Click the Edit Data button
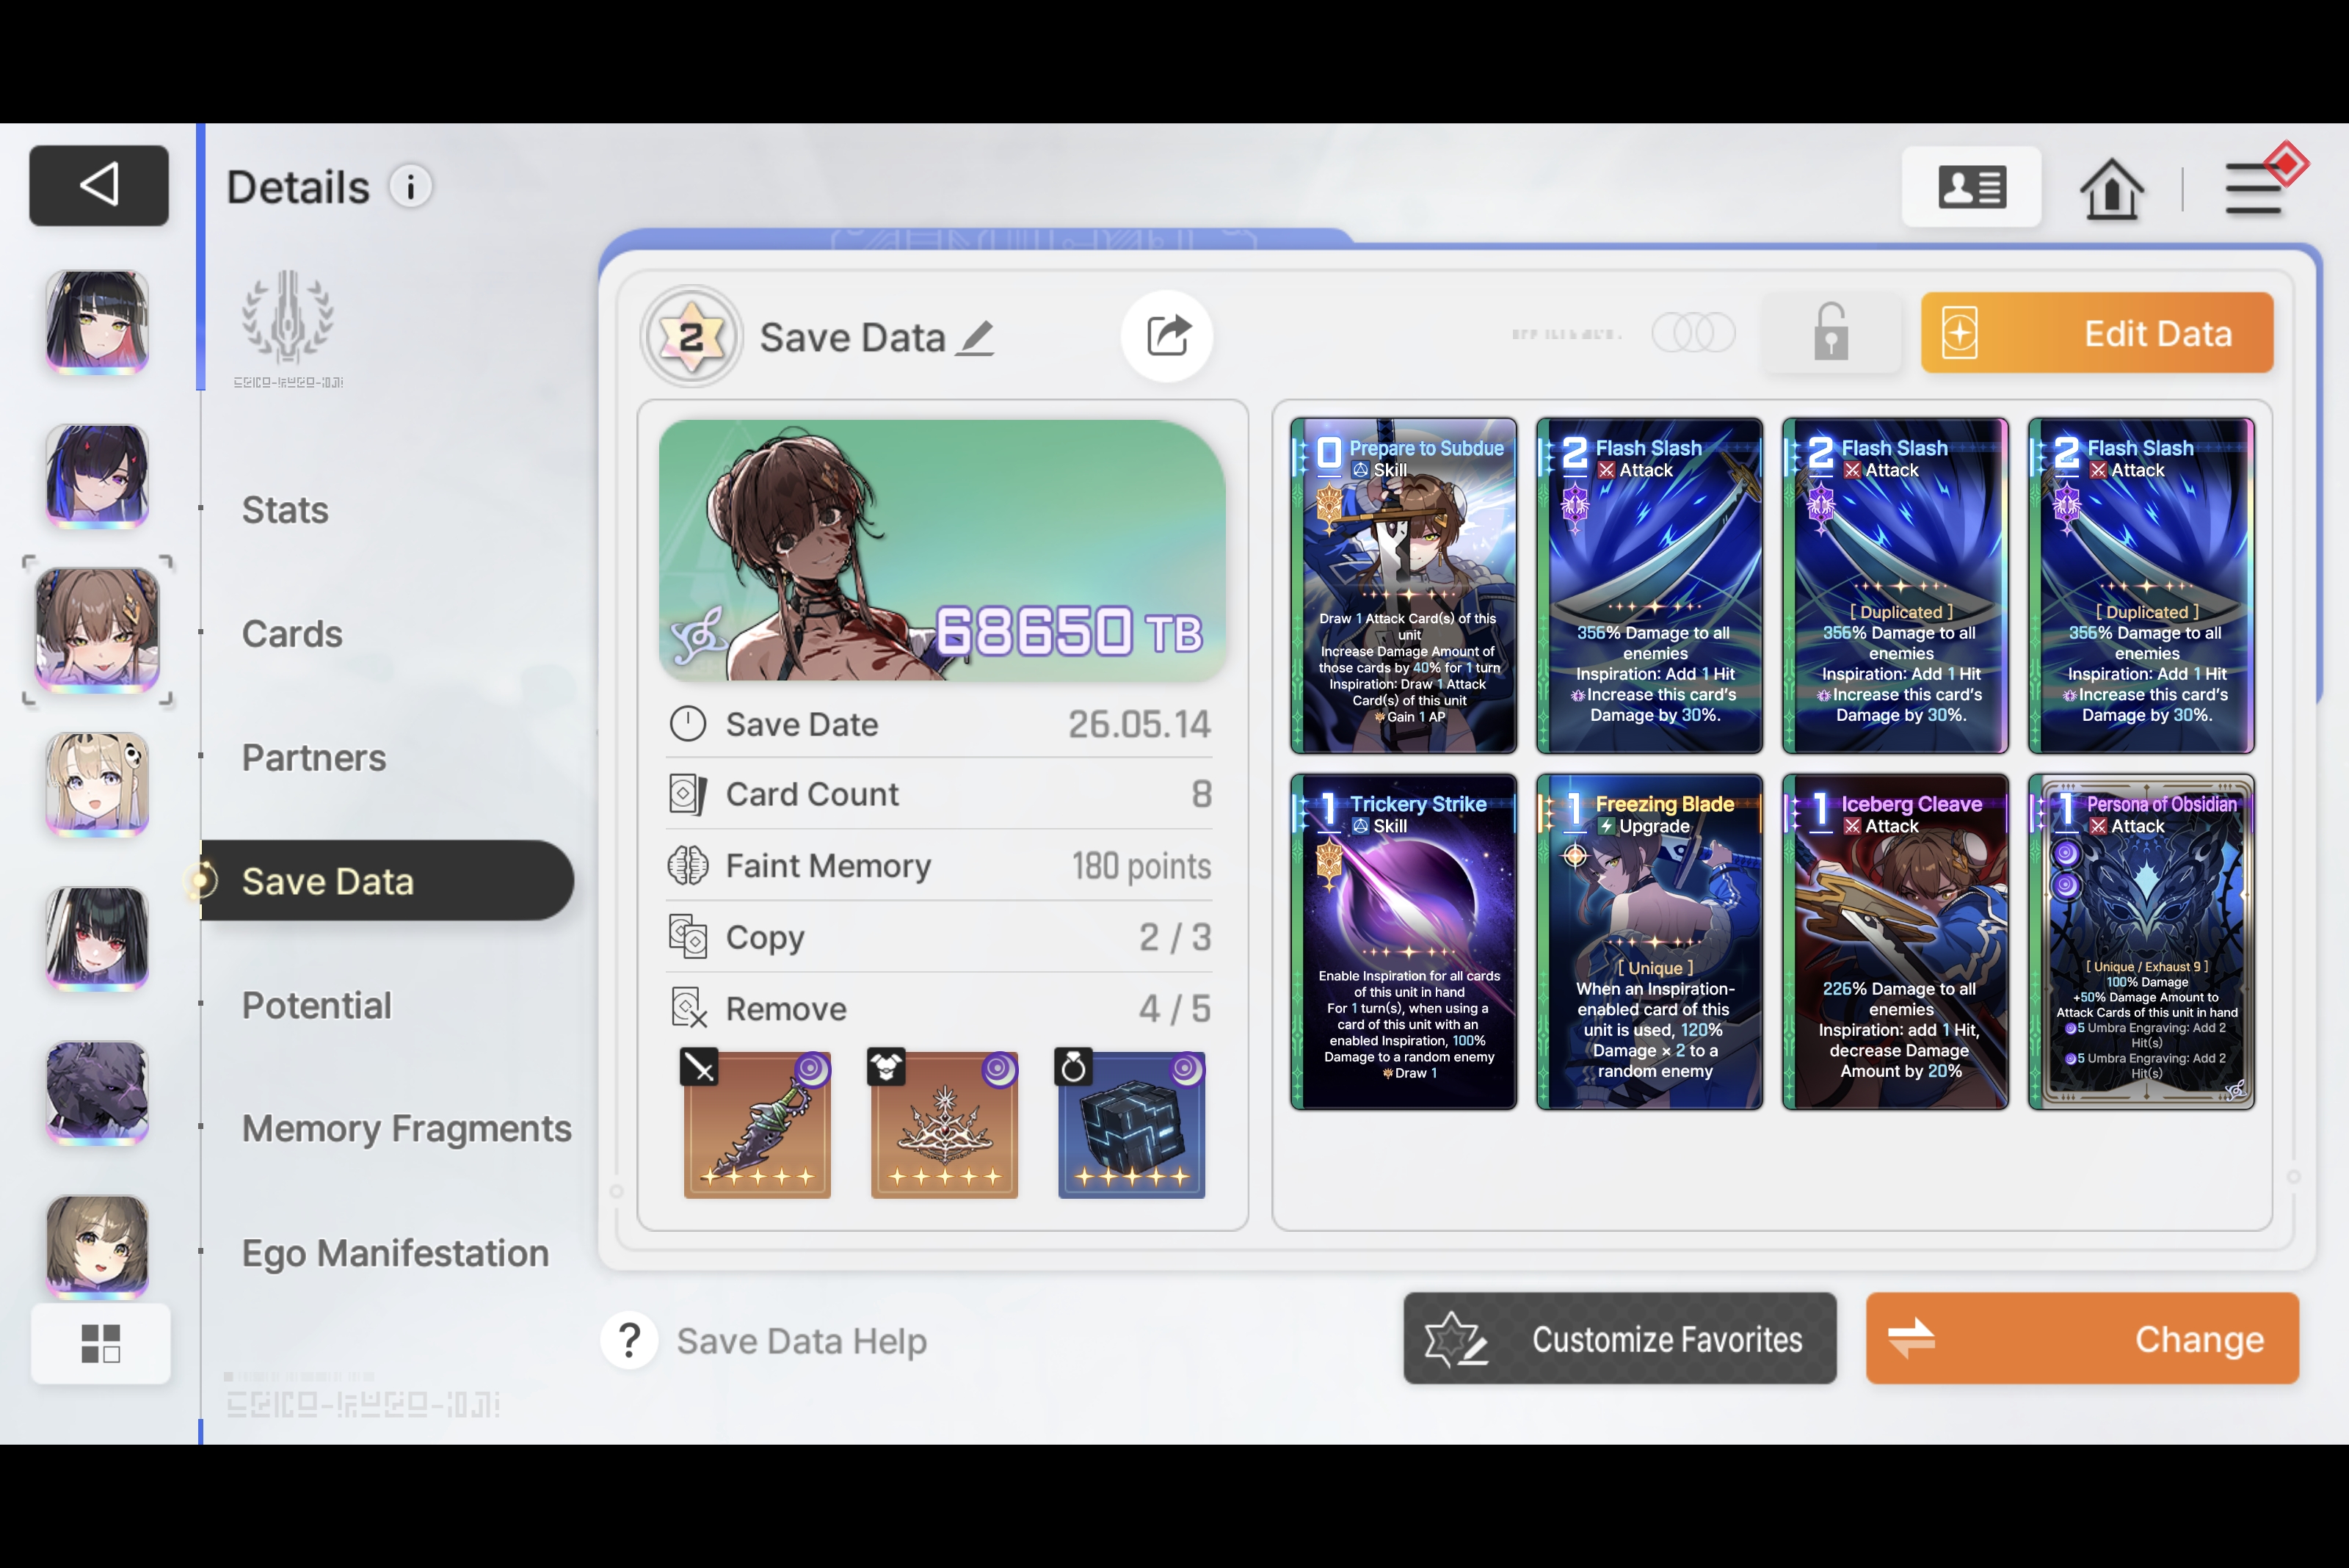 coord(2097,333)
